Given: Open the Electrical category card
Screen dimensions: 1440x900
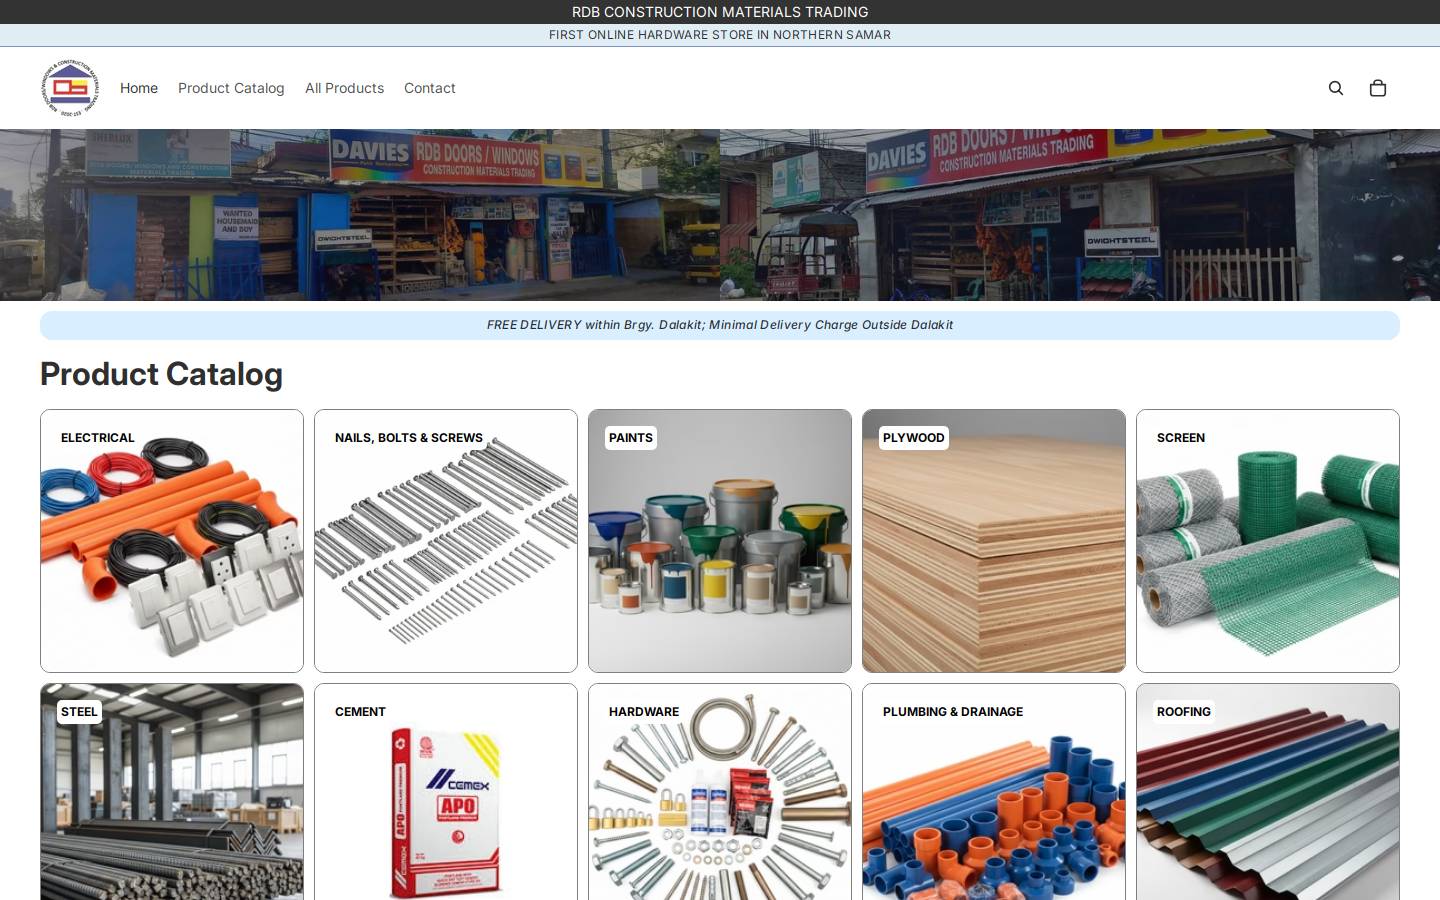Looking at the screenshot, I should click(x=172, y=541).
